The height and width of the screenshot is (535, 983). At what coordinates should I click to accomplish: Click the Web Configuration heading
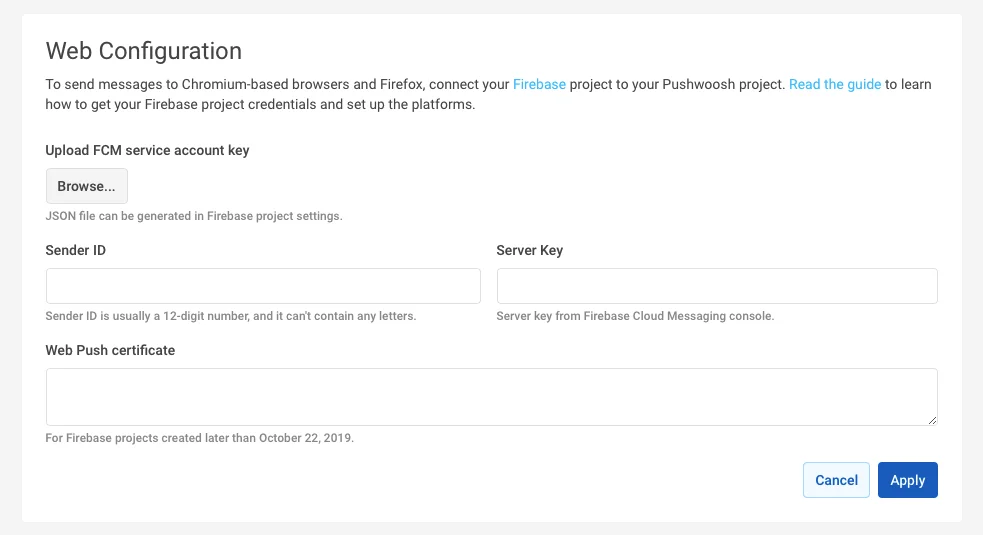[x=144, y=50]
